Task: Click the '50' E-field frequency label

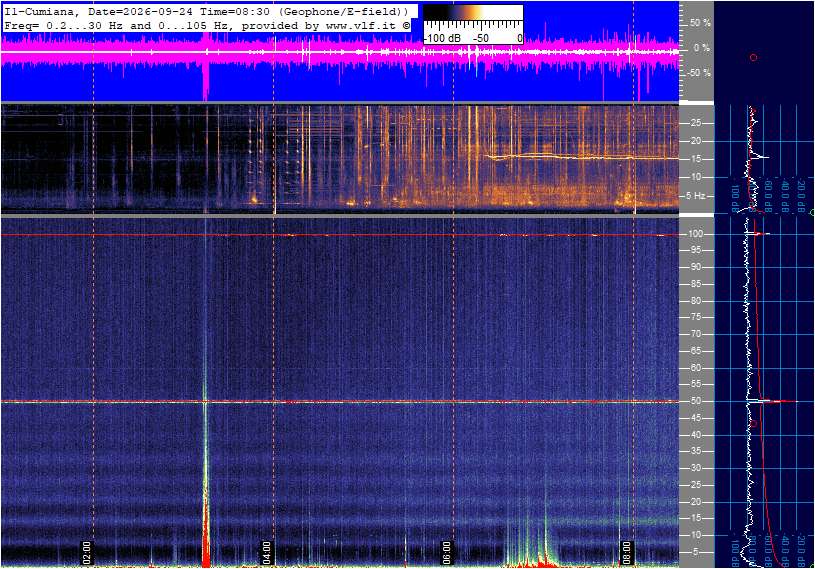Action: [x=695, y=401]
